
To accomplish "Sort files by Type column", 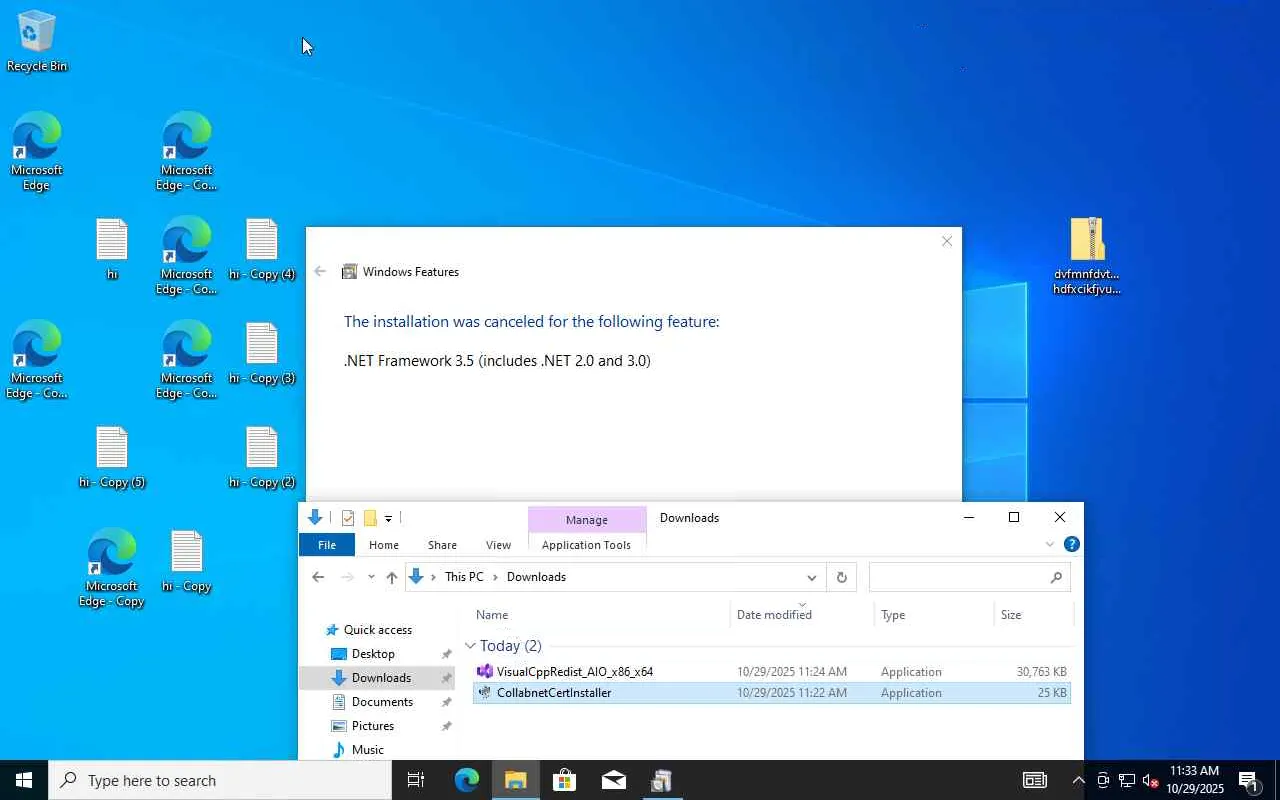I will [x=934, y=615].
